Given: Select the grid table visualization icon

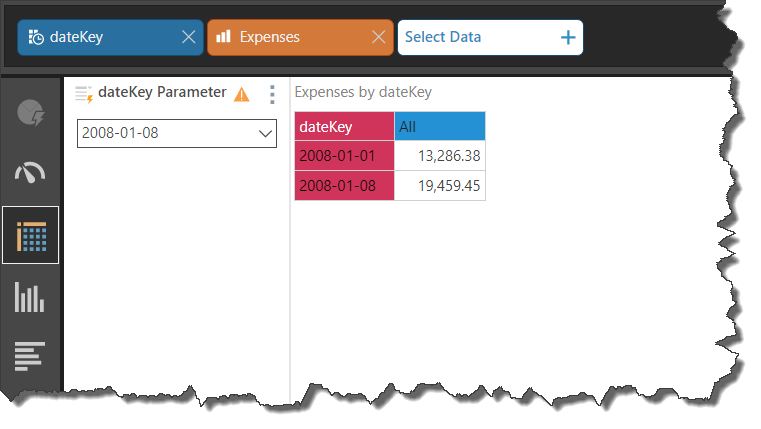Looking at the screenshot, I should [31, 236].
